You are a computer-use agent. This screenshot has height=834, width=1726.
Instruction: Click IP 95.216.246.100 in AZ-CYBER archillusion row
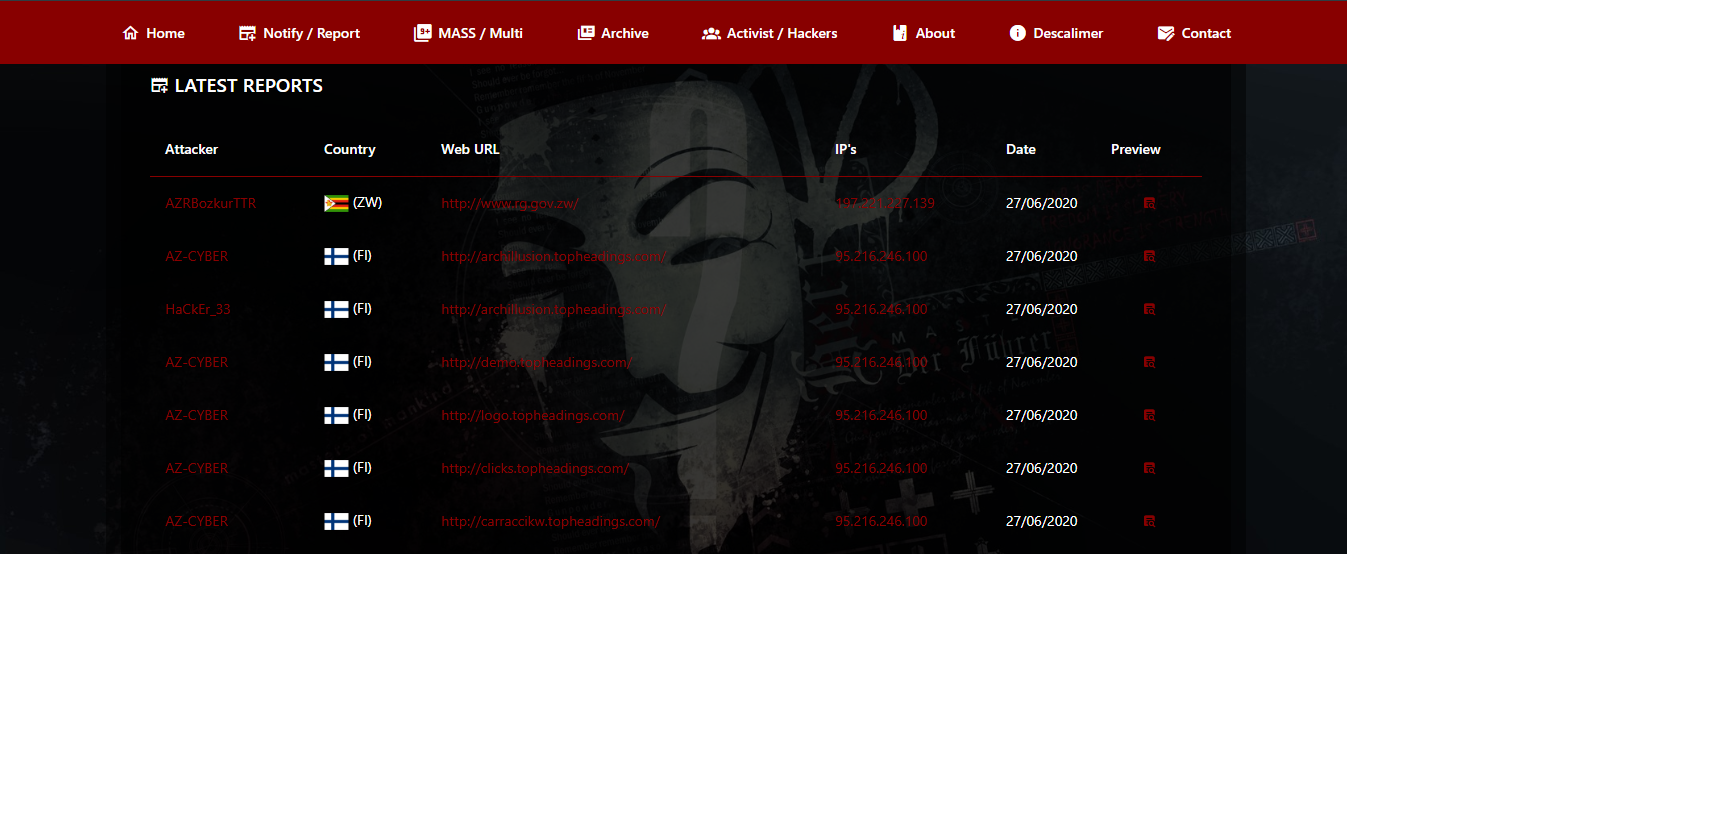[882, 256]
